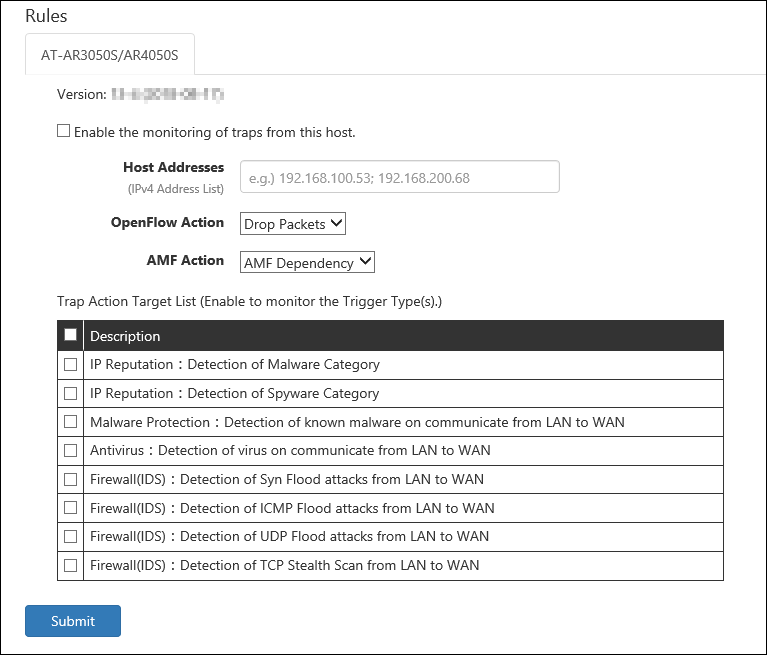Click the Rules page heading

tap(46, 16)
